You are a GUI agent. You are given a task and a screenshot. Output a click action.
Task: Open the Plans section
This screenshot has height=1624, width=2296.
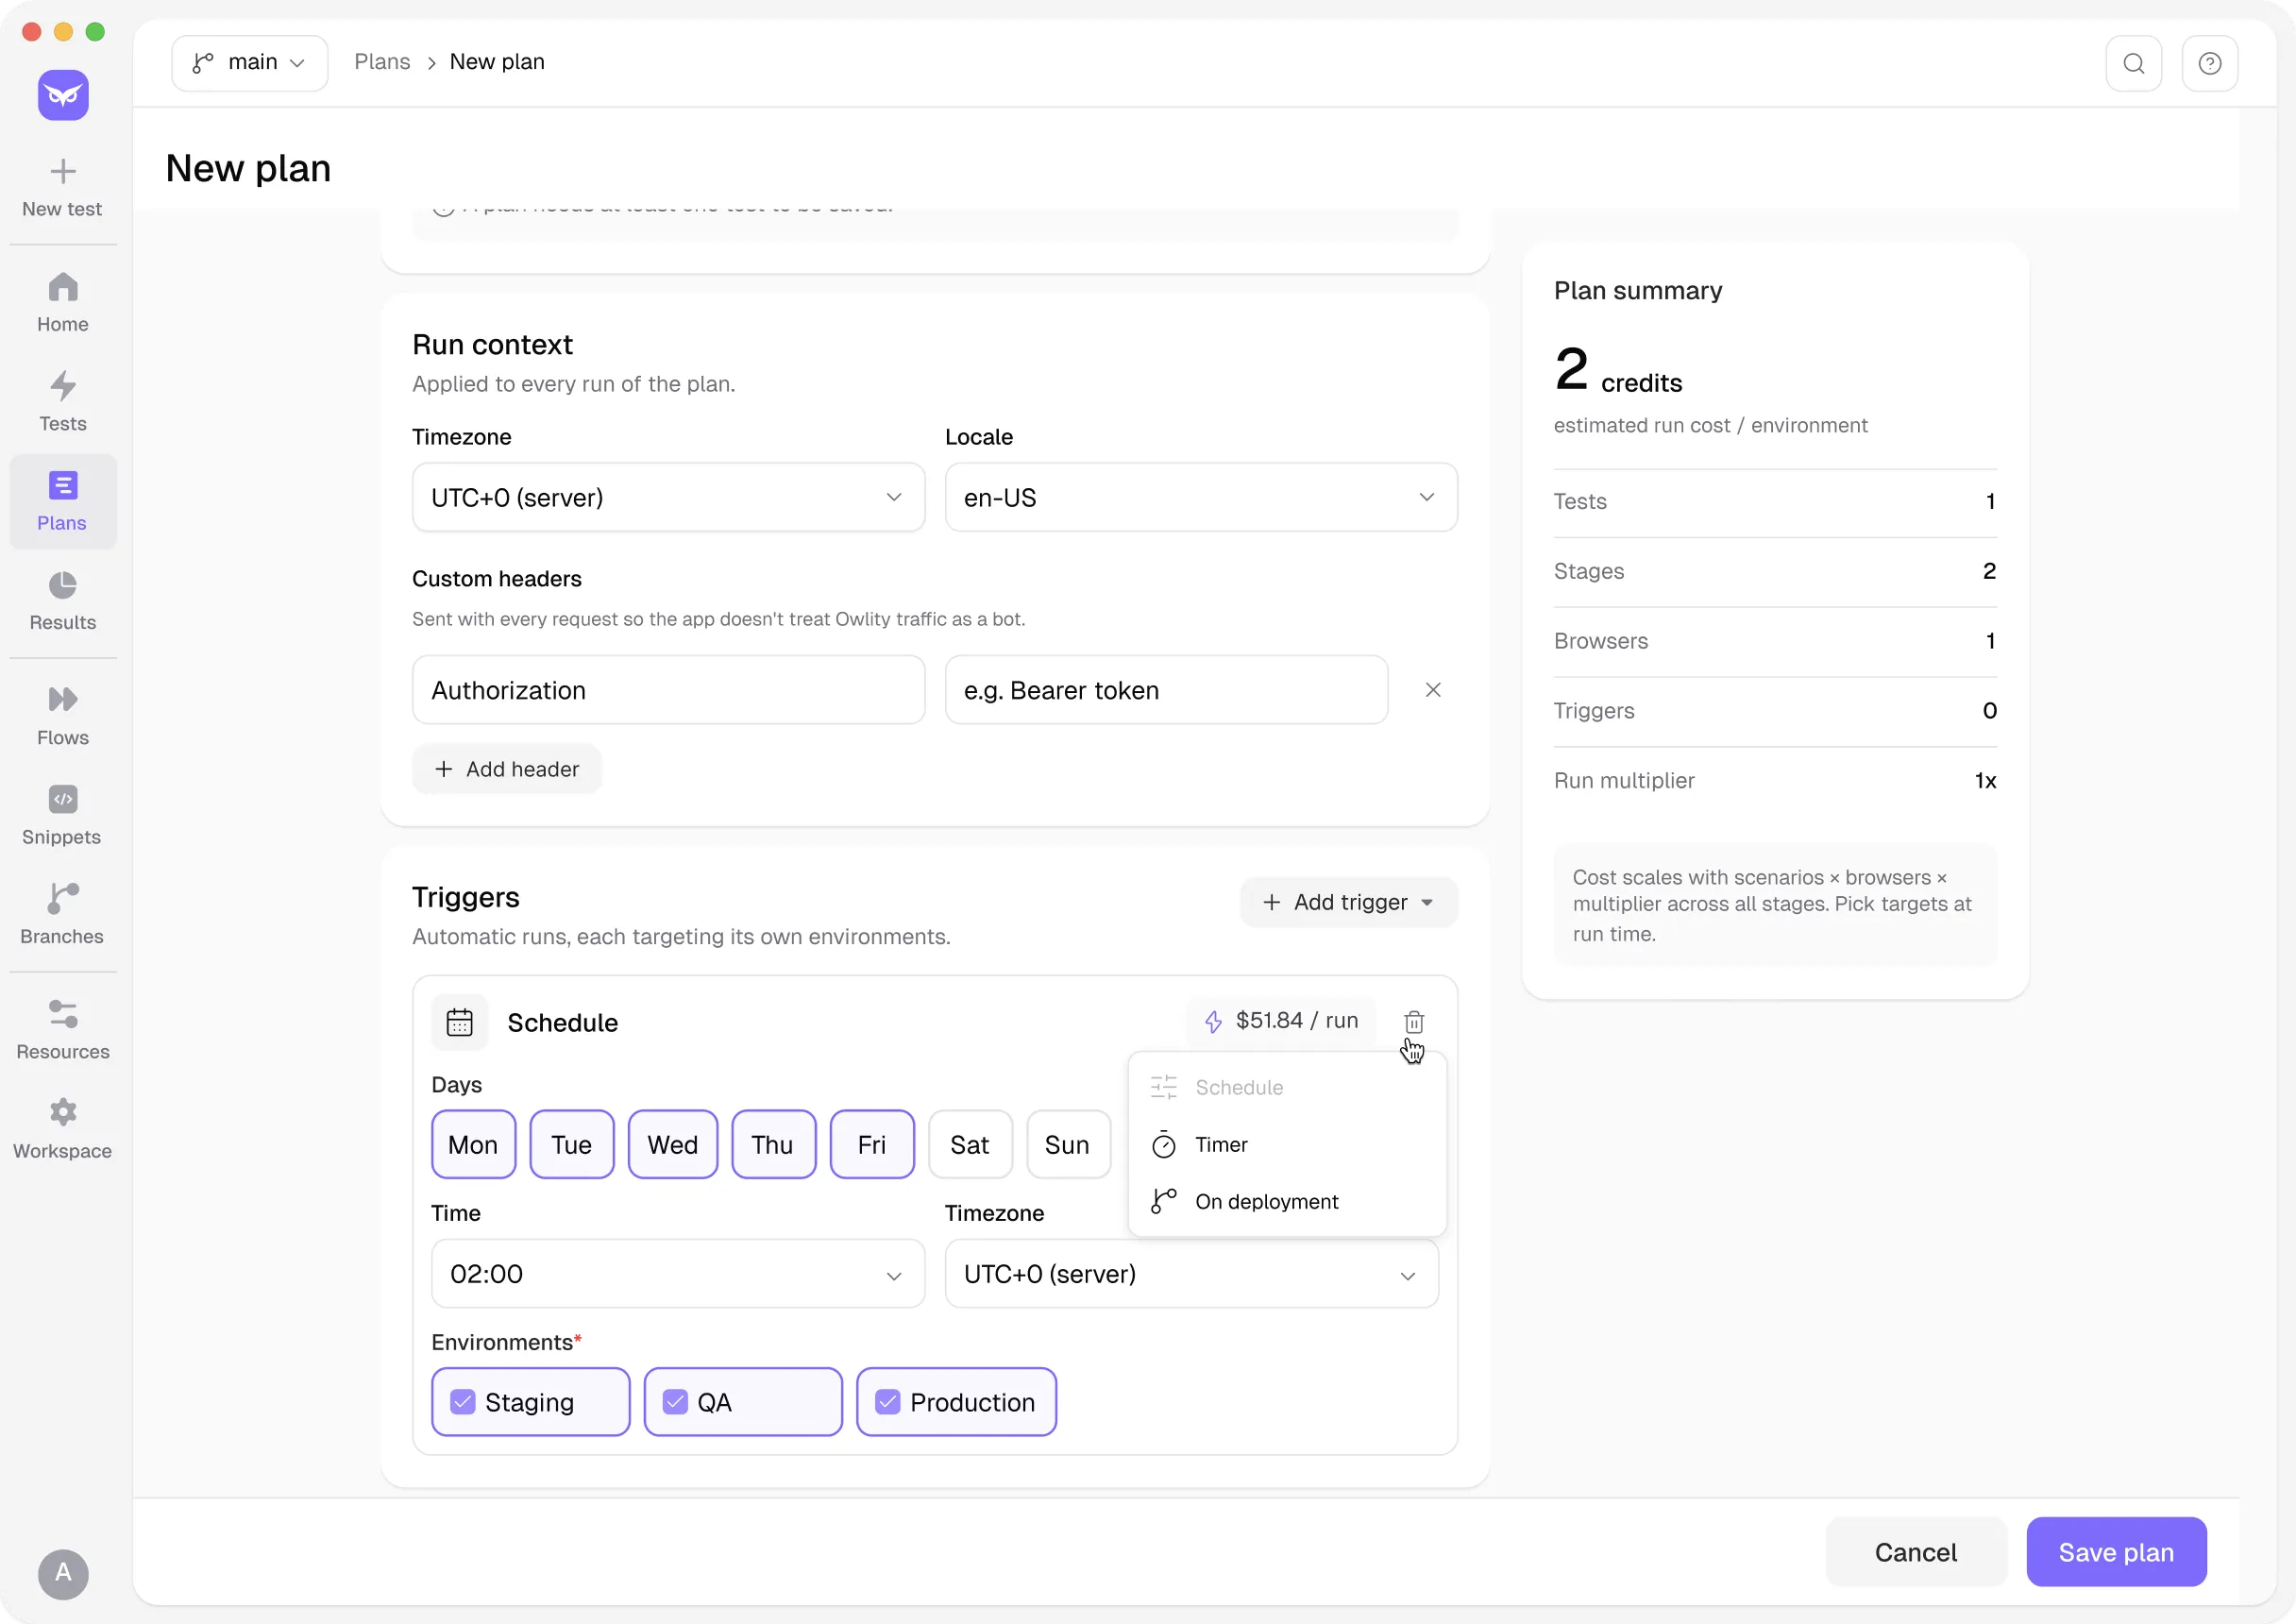[x=63, y=501]
